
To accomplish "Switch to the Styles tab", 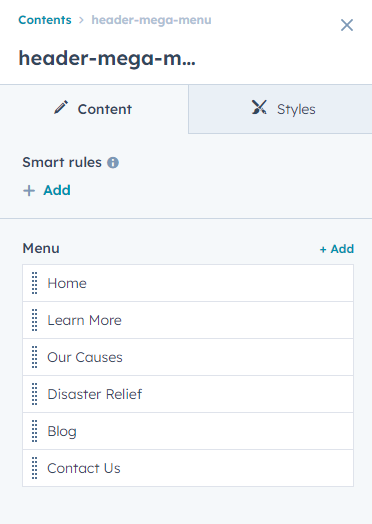I will click(x=280, y=109).
